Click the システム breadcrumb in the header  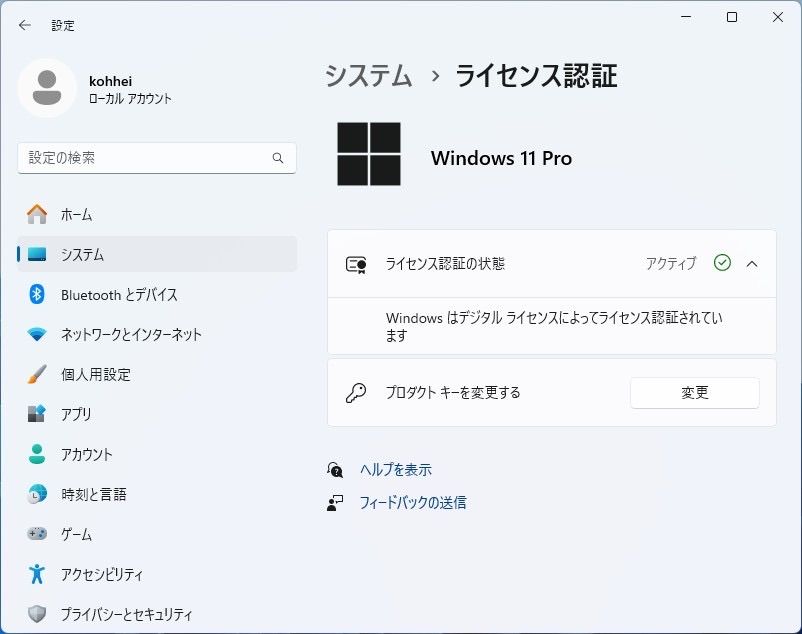coord(369,76)
